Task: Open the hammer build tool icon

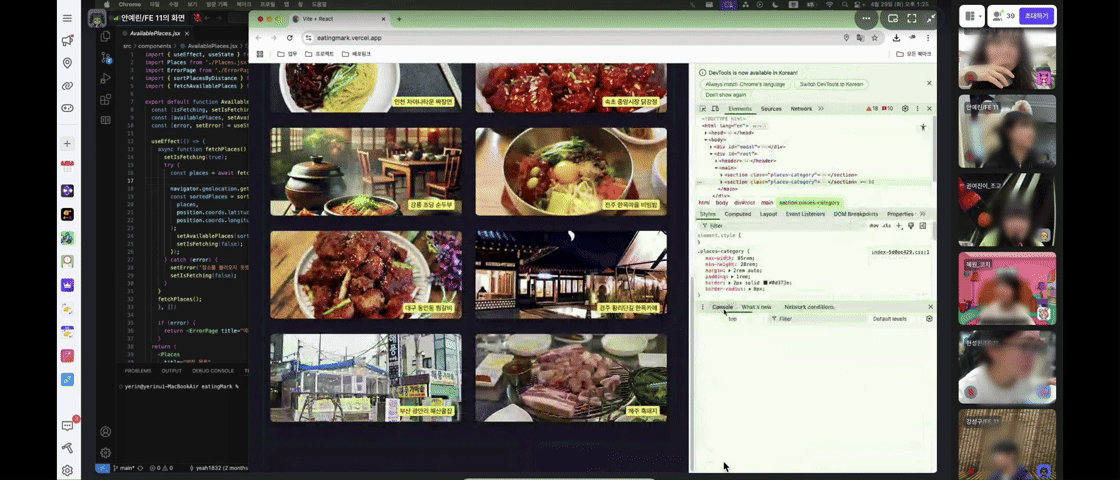Action: click(x=67, y=448)
